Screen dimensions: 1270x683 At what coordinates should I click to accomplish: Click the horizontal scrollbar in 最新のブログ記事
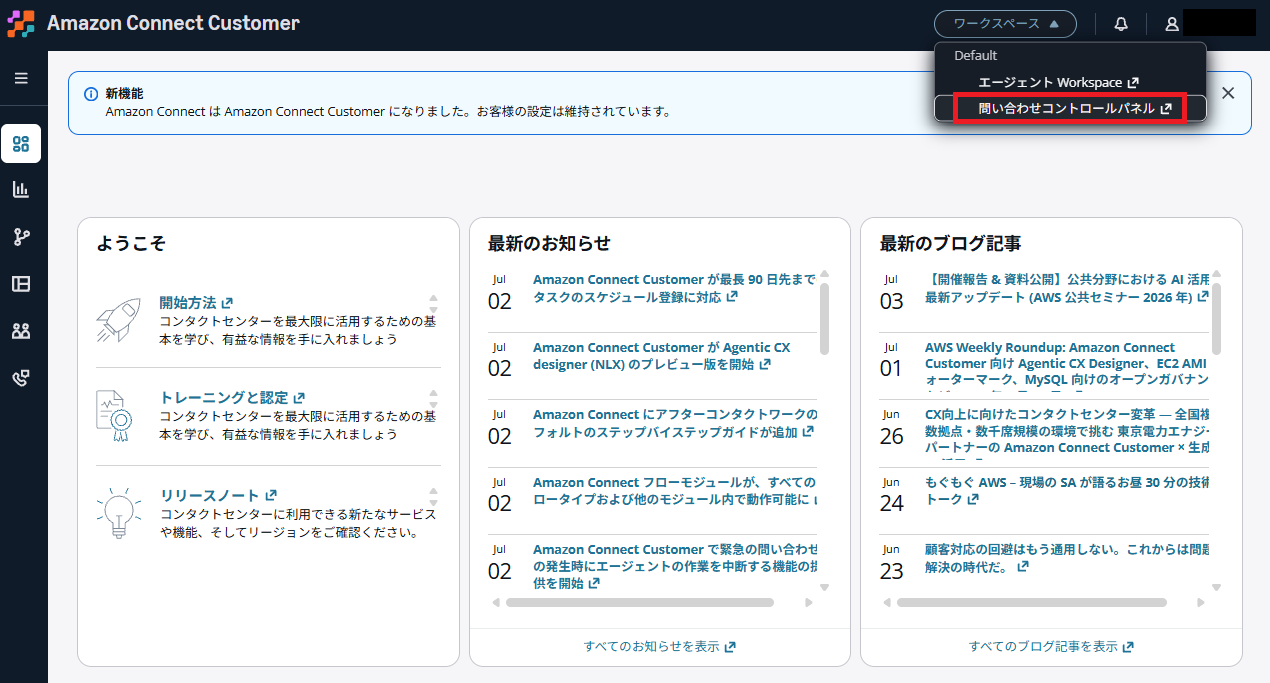pos(1032,603)
